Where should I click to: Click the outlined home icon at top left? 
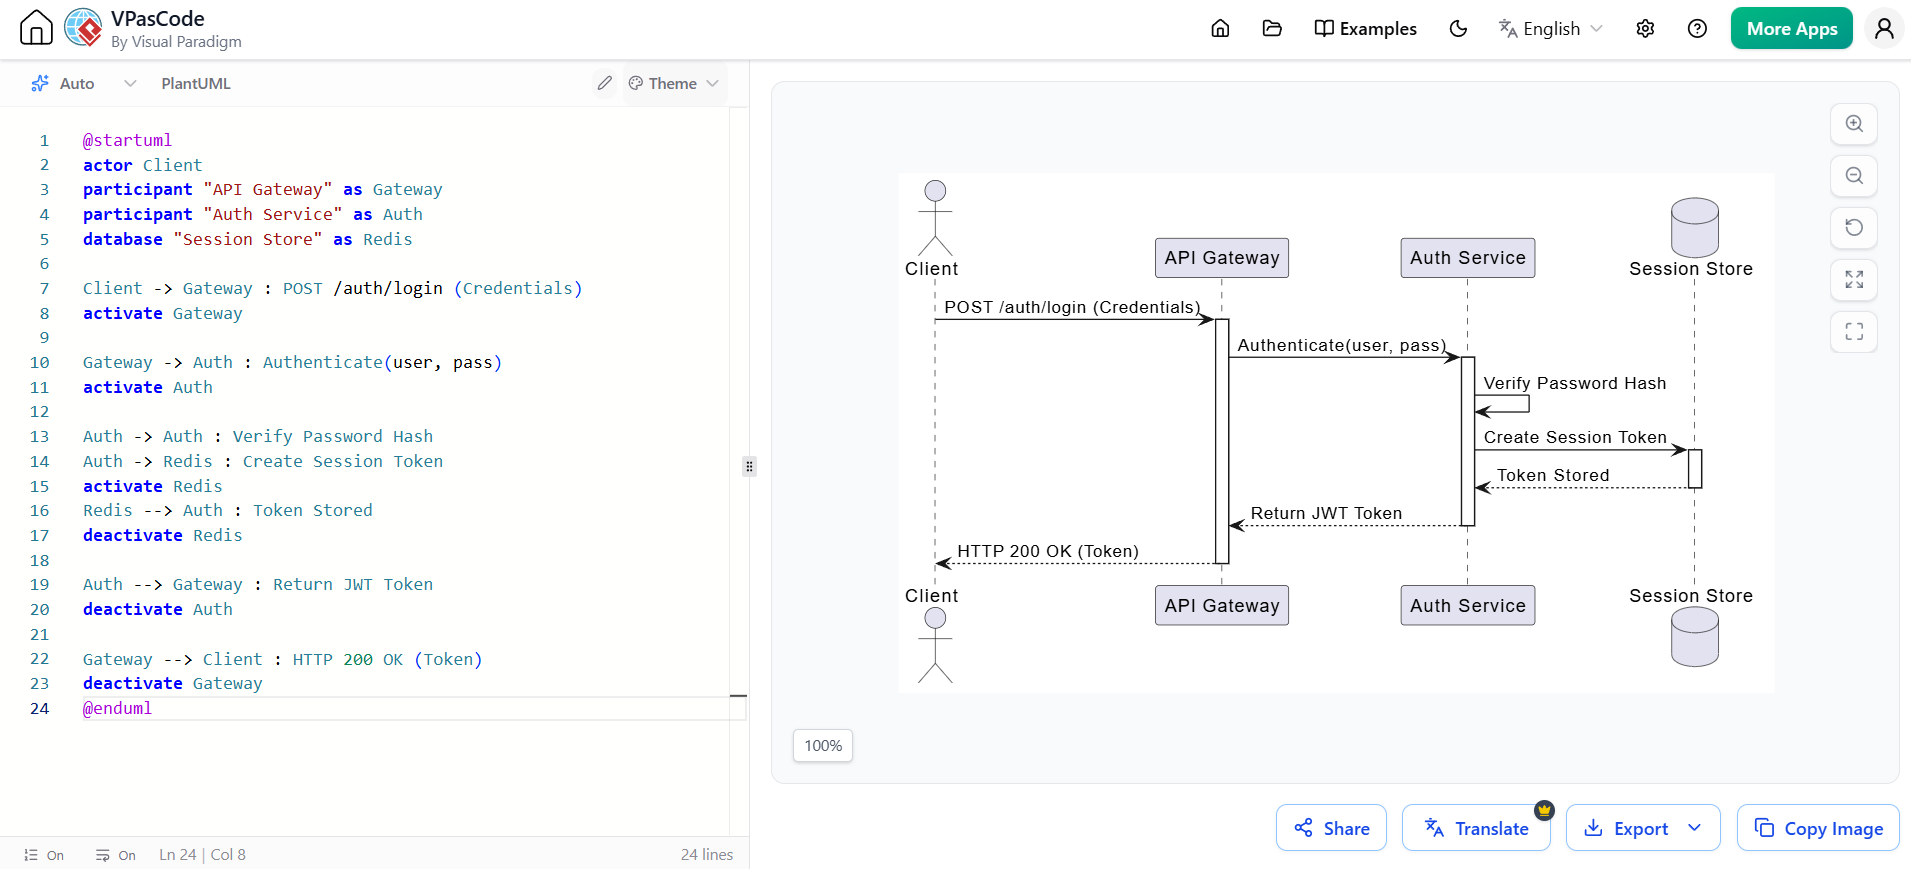click(x=36, y=27)
